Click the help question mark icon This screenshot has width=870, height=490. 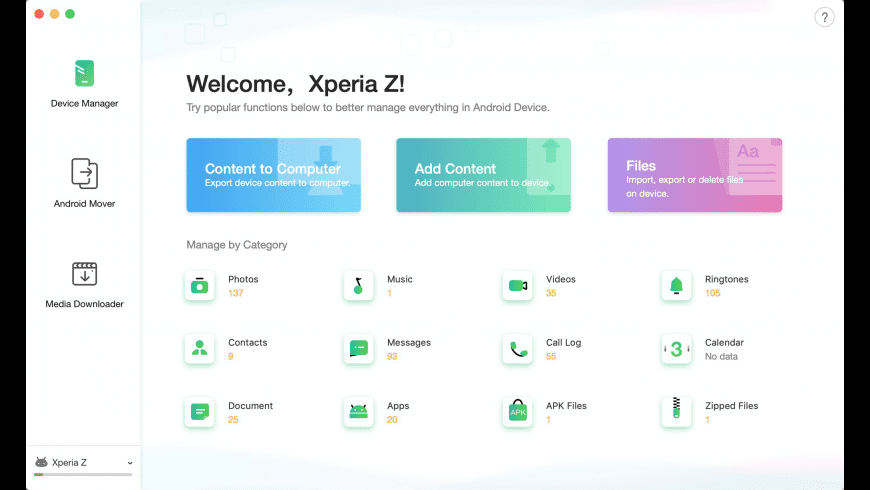pos(825,17)
